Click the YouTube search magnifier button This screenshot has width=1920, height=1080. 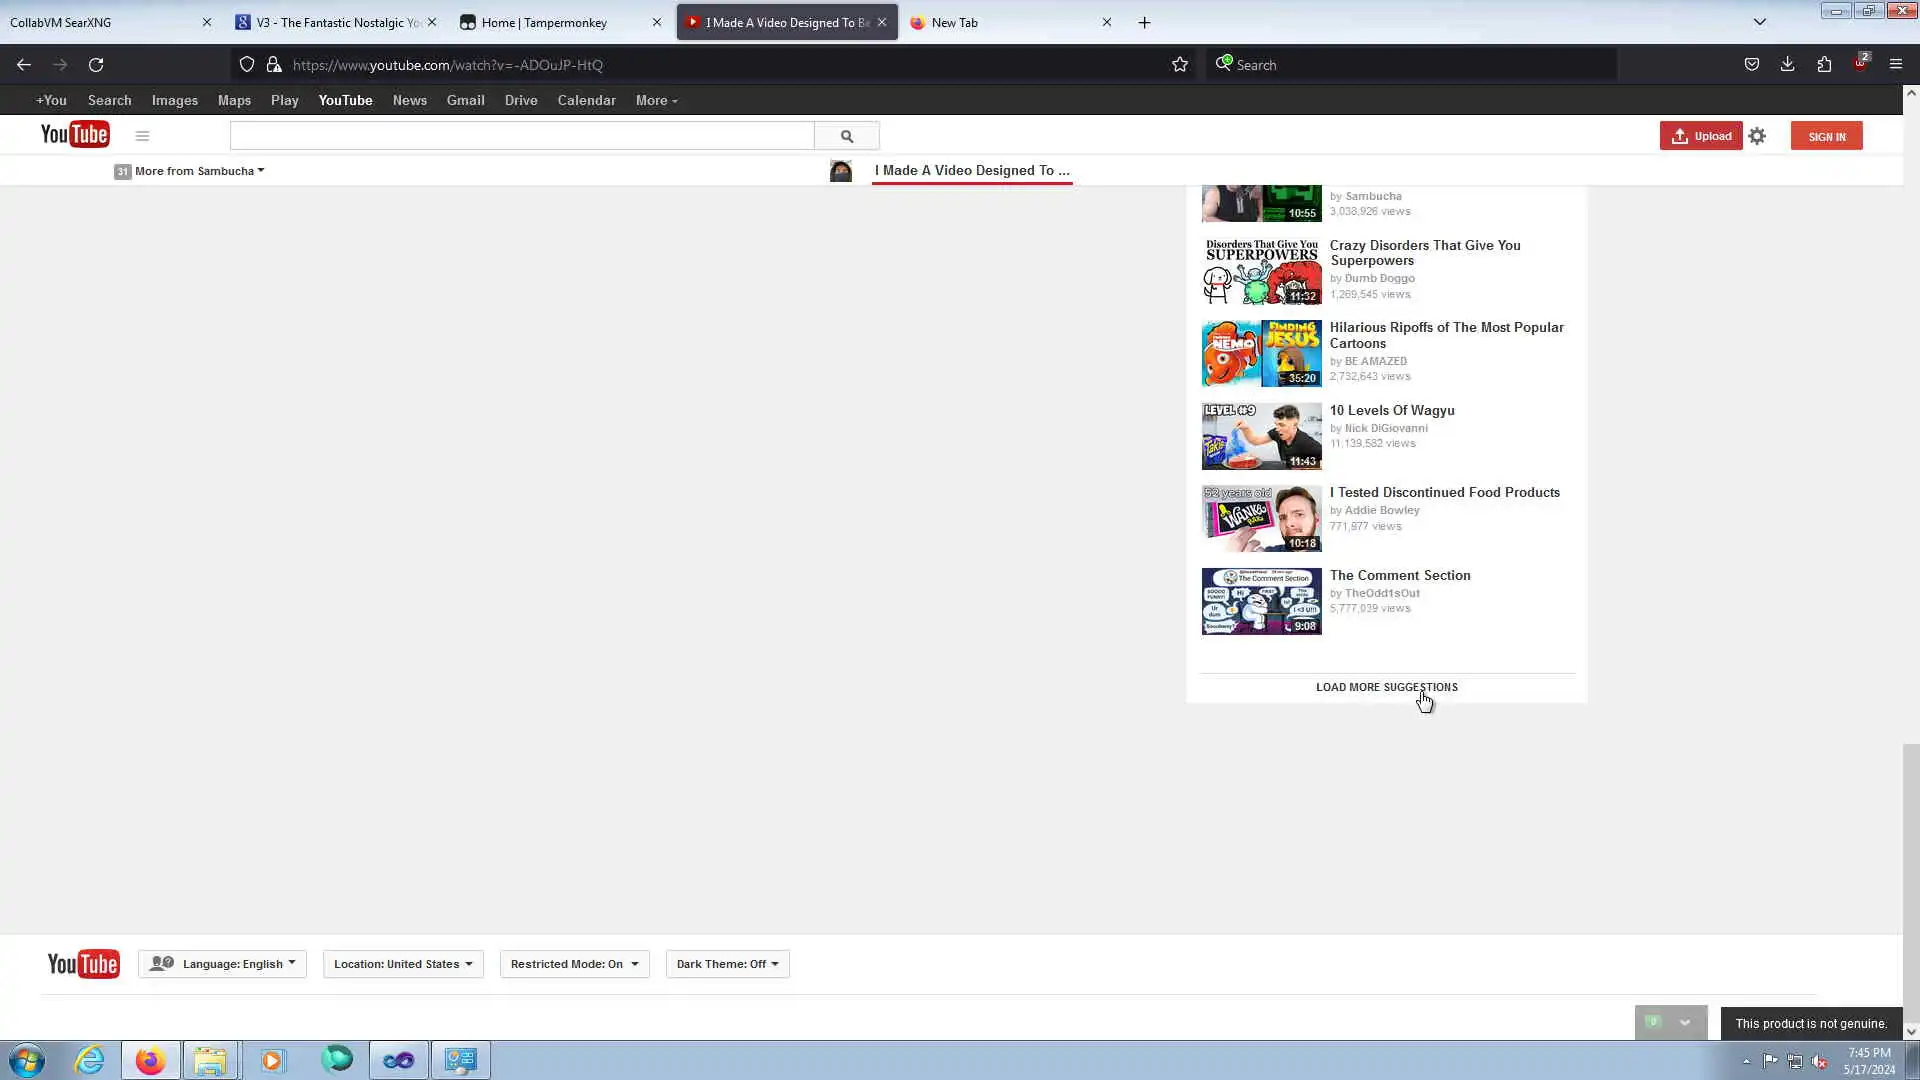pos(846,136)
